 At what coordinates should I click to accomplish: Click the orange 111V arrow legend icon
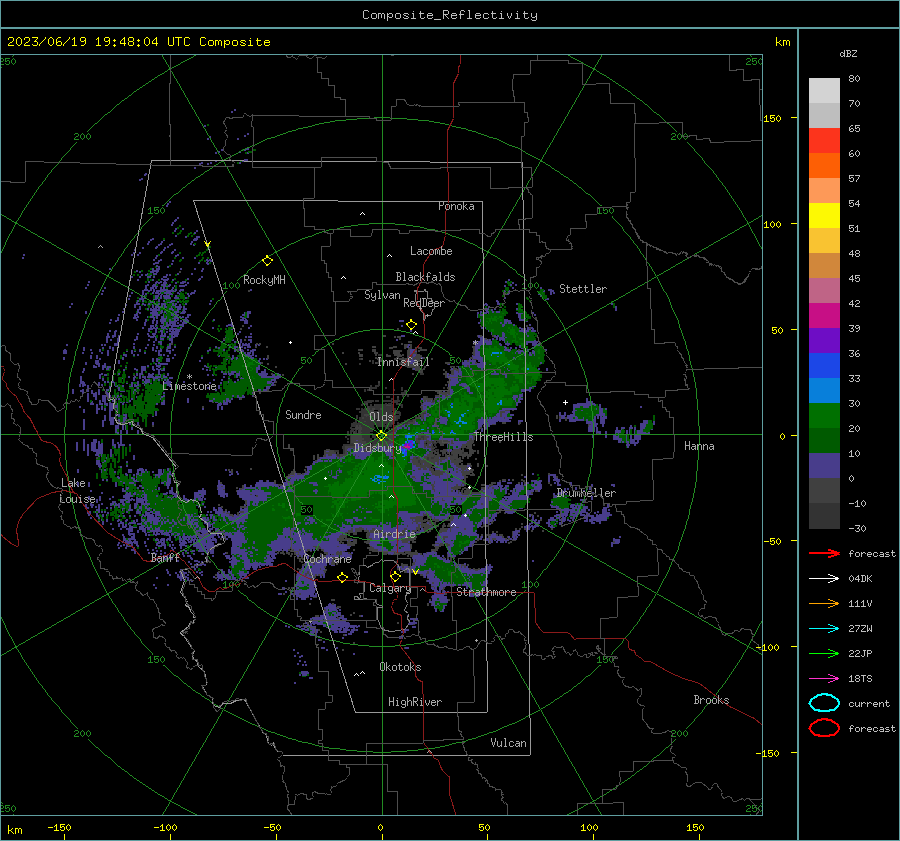(824, 603)
